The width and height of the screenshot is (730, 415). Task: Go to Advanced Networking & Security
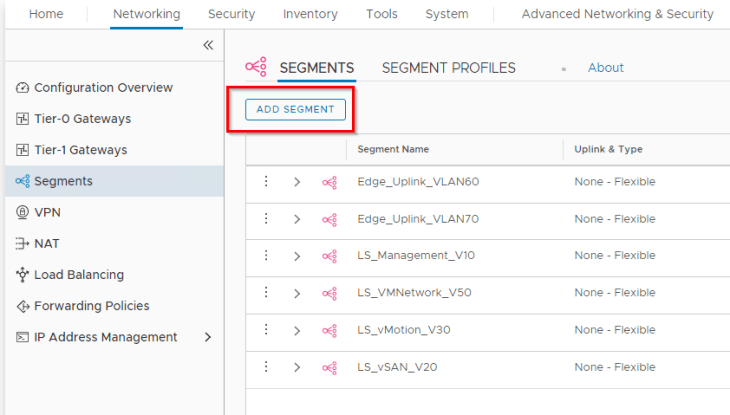pyautogui.click(x=617, y=14)
